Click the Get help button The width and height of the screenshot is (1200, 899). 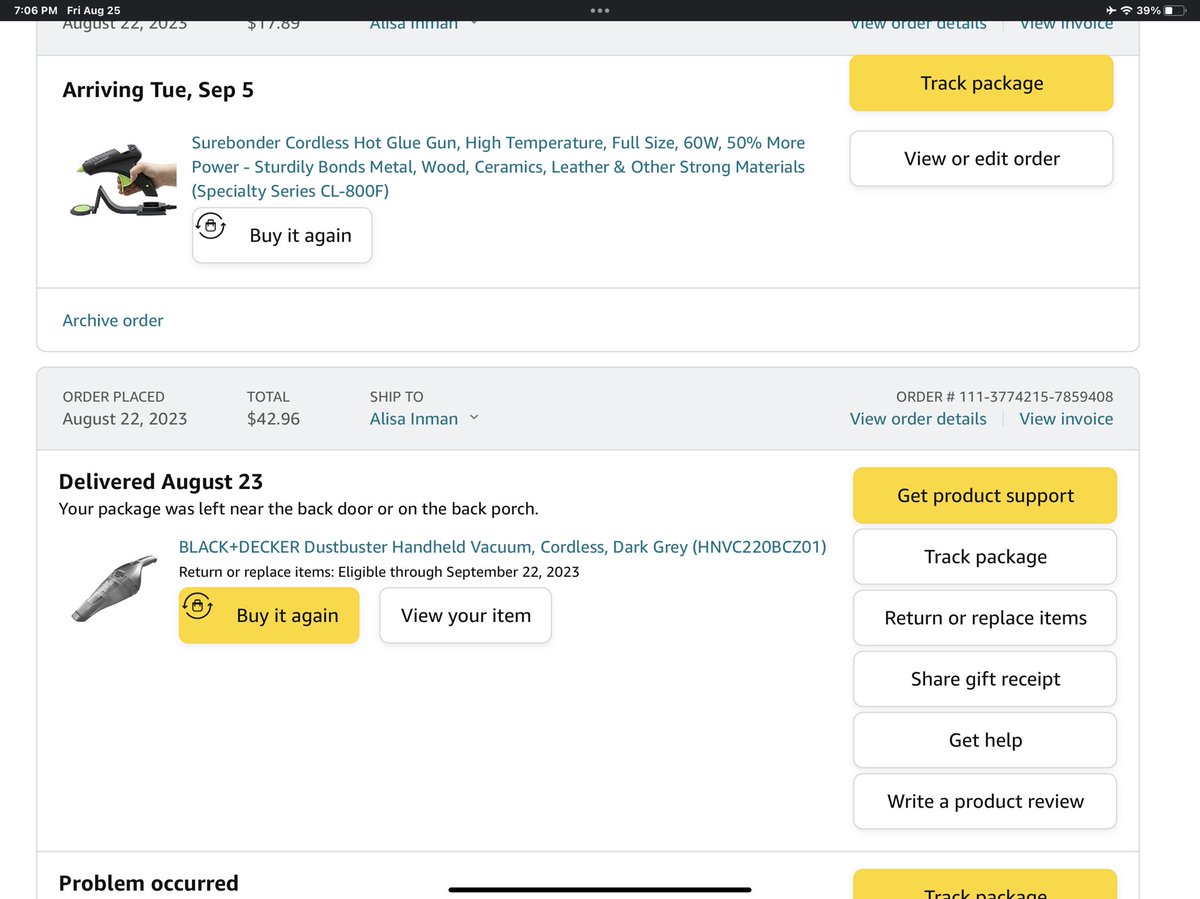[985, 740]
